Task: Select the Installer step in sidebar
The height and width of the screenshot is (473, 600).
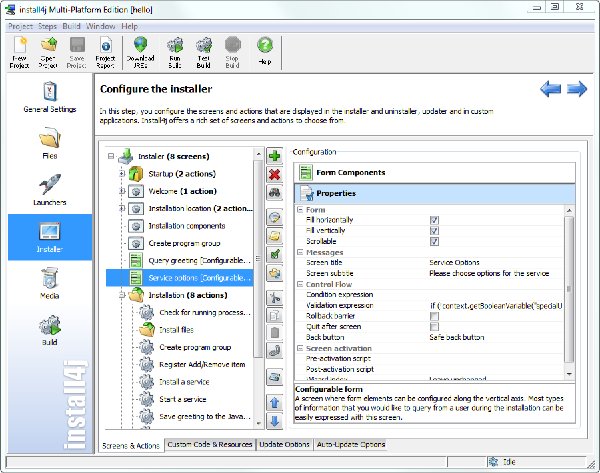Action: click(50, 237)
